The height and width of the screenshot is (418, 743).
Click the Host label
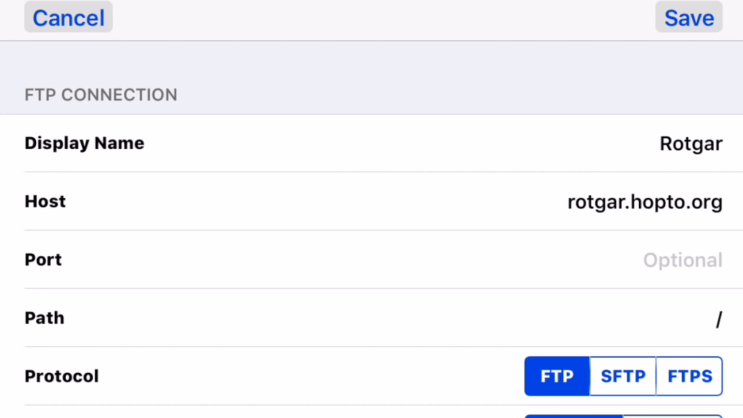click(x=45, y=202)
